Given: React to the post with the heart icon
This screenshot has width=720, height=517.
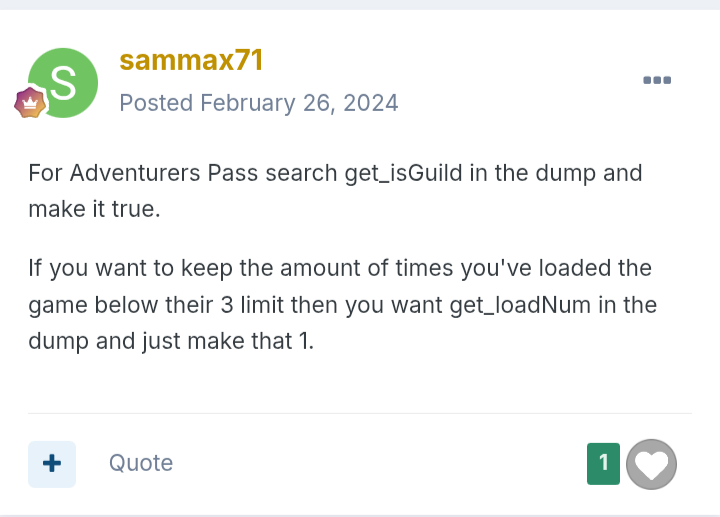Looking at the screenshot, I should [x=651, y=464].
